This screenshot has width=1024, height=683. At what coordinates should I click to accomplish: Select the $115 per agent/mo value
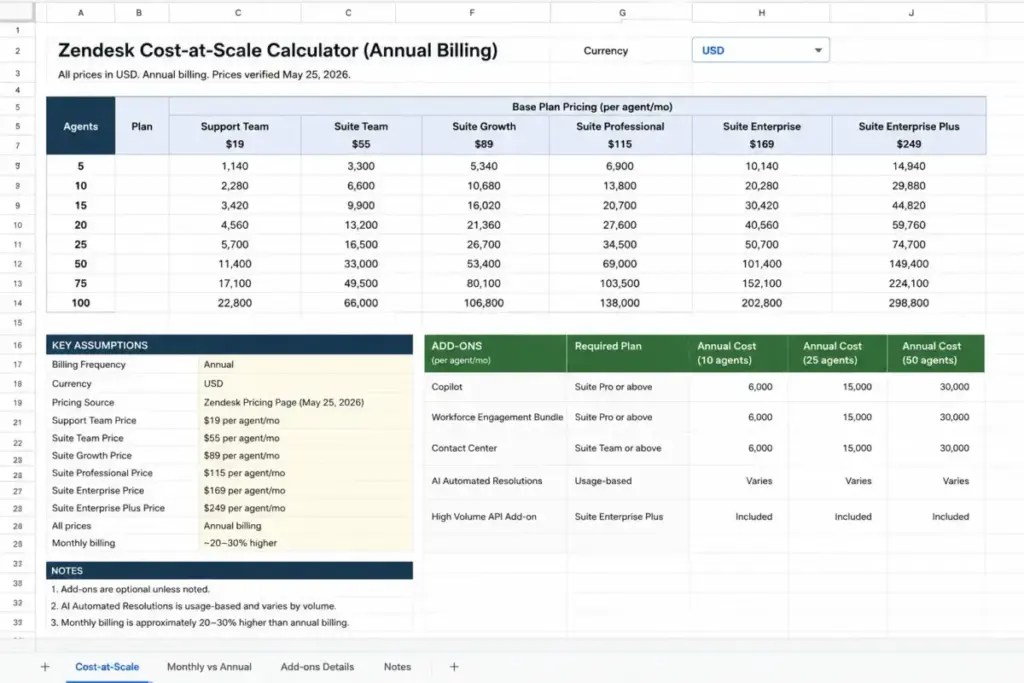(x=244, y=473)
